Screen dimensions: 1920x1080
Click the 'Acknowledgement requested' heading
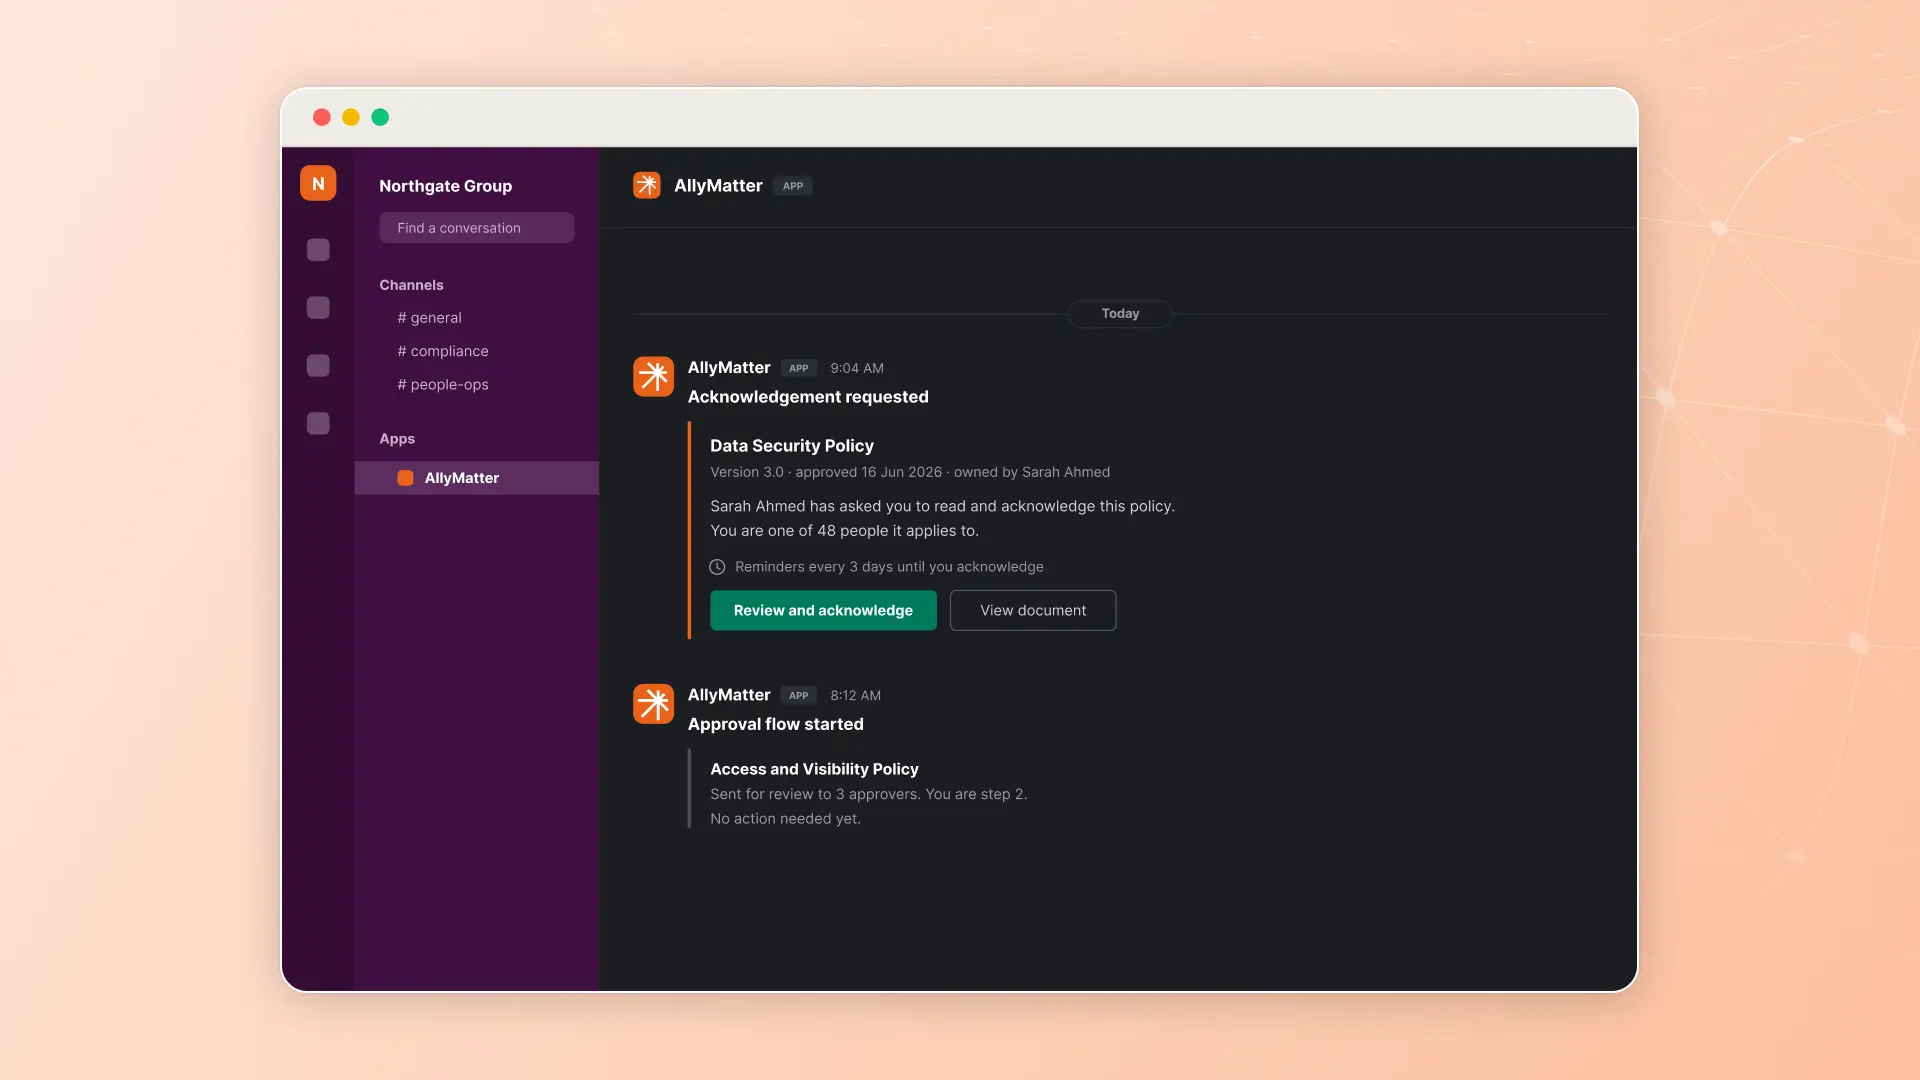pos(808,397)
